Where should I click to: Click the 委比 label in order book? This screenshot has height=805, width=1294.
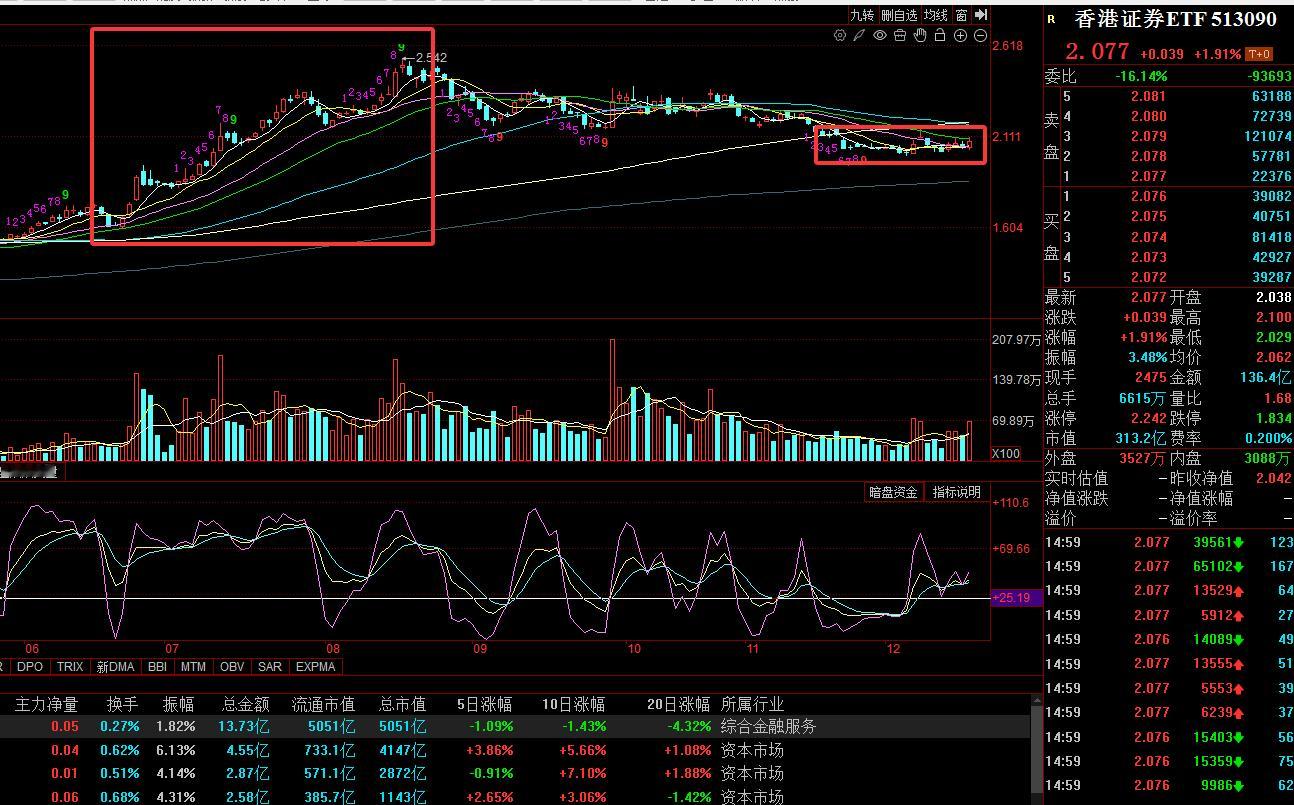(1061, 76)
